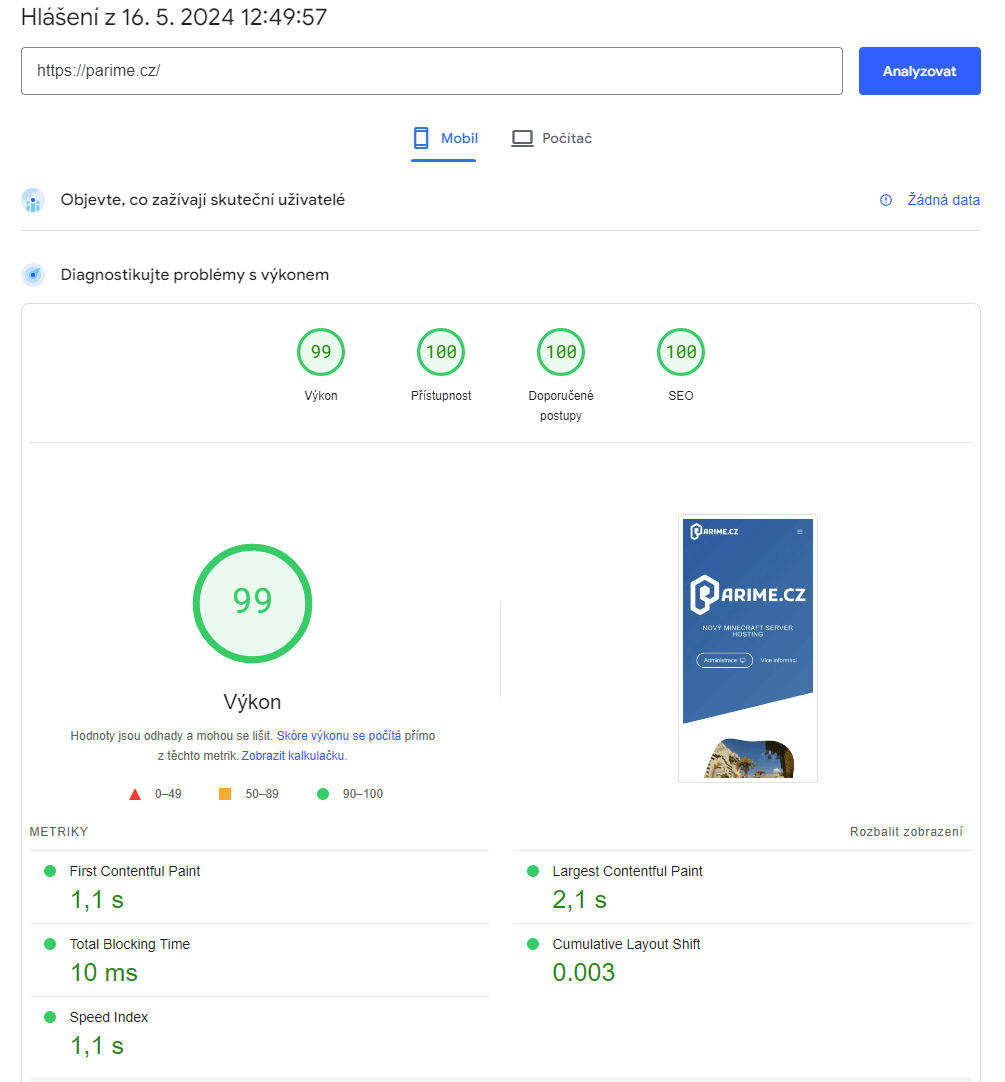Image resolution: width=1005 pixels, height=1082 pixels.
Task: Click the large 99 performance gauge
Action: pyautogui.click(x=253, y=603)
